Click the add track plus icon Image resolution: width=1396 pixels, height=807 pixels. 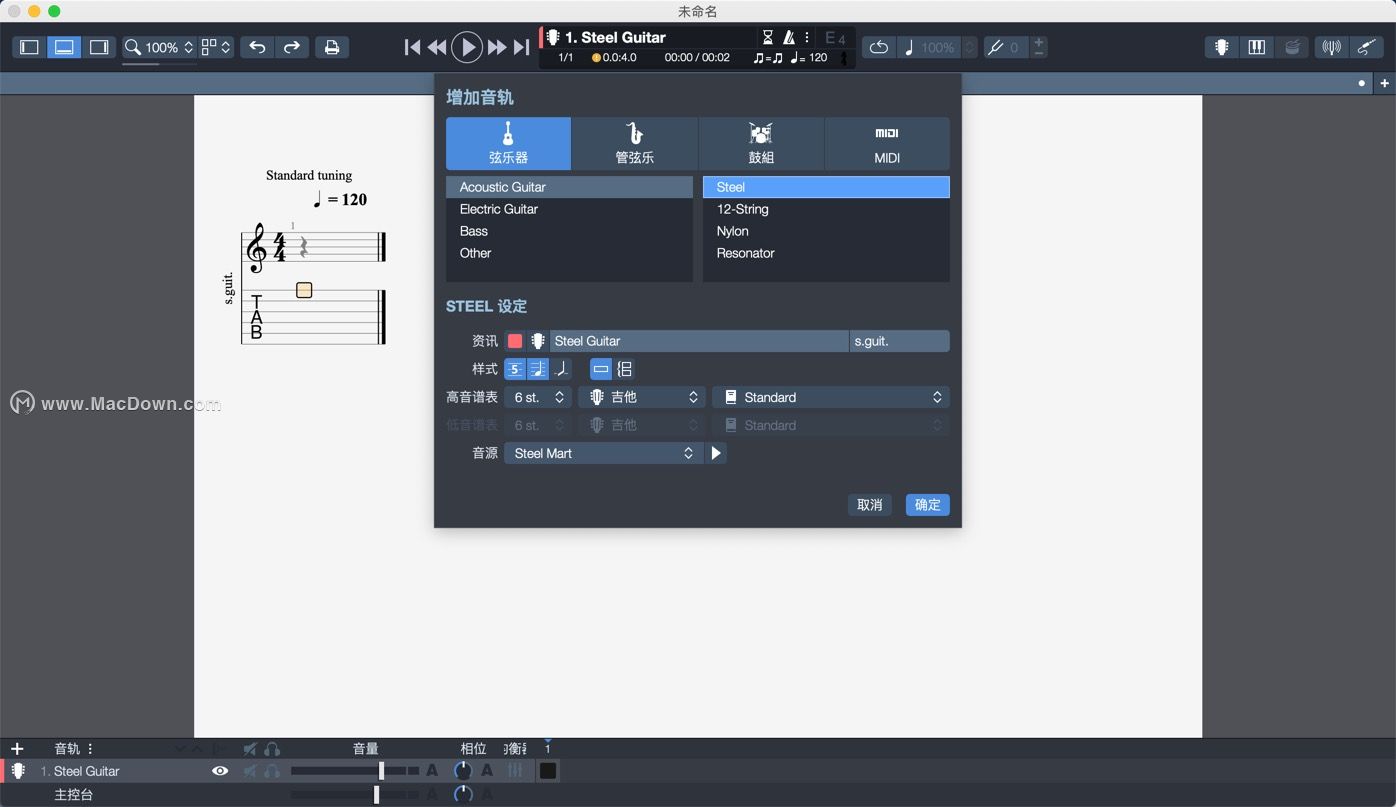coord(17,748)
